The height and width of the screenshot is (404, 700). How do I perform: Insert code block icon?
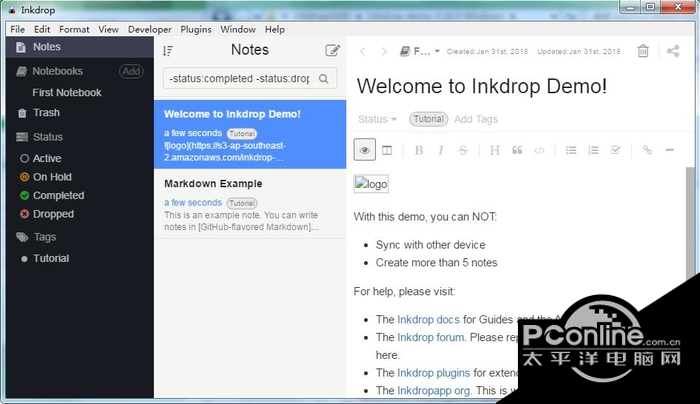539,150
